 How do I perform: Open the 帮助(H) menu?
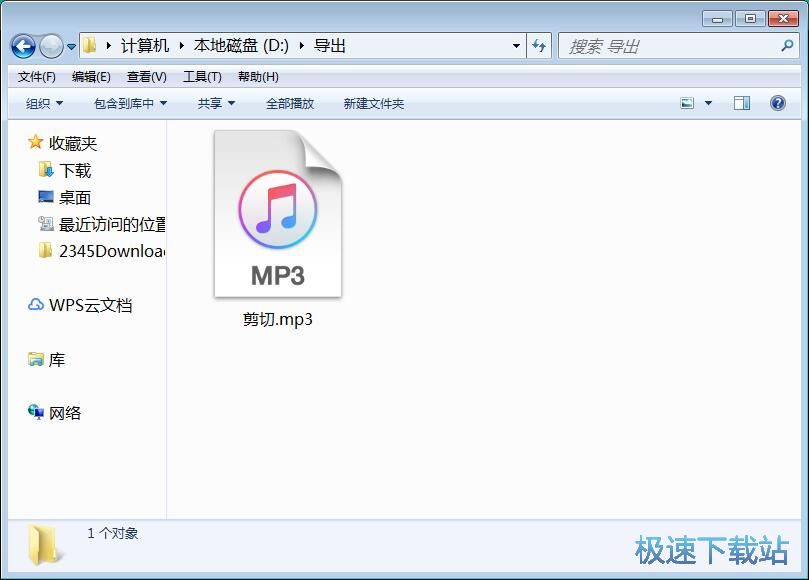(x=258, y=77)
